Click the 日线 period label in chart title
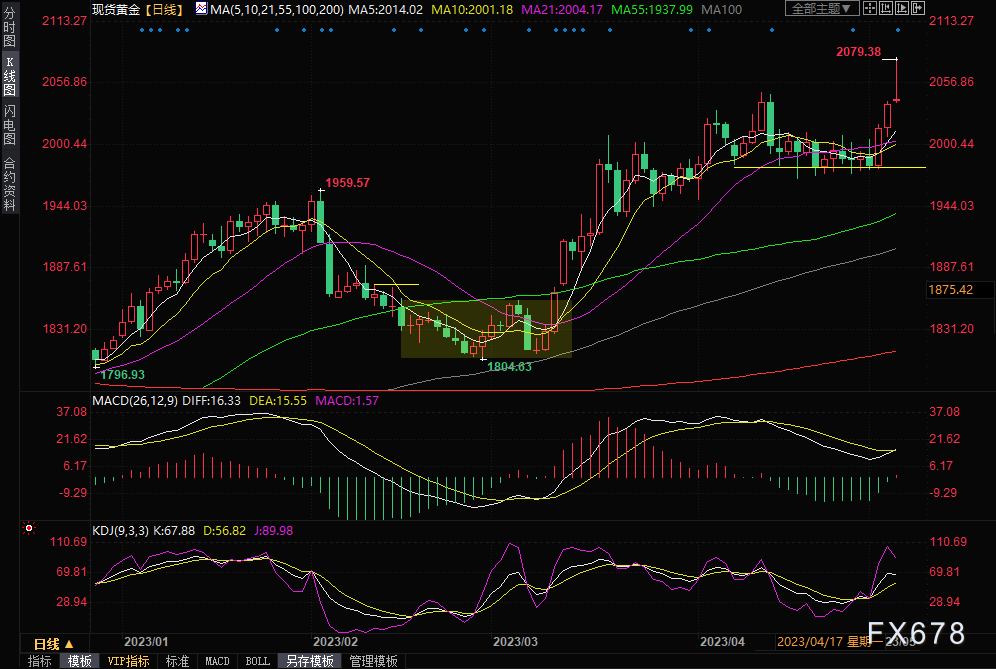 164,9
